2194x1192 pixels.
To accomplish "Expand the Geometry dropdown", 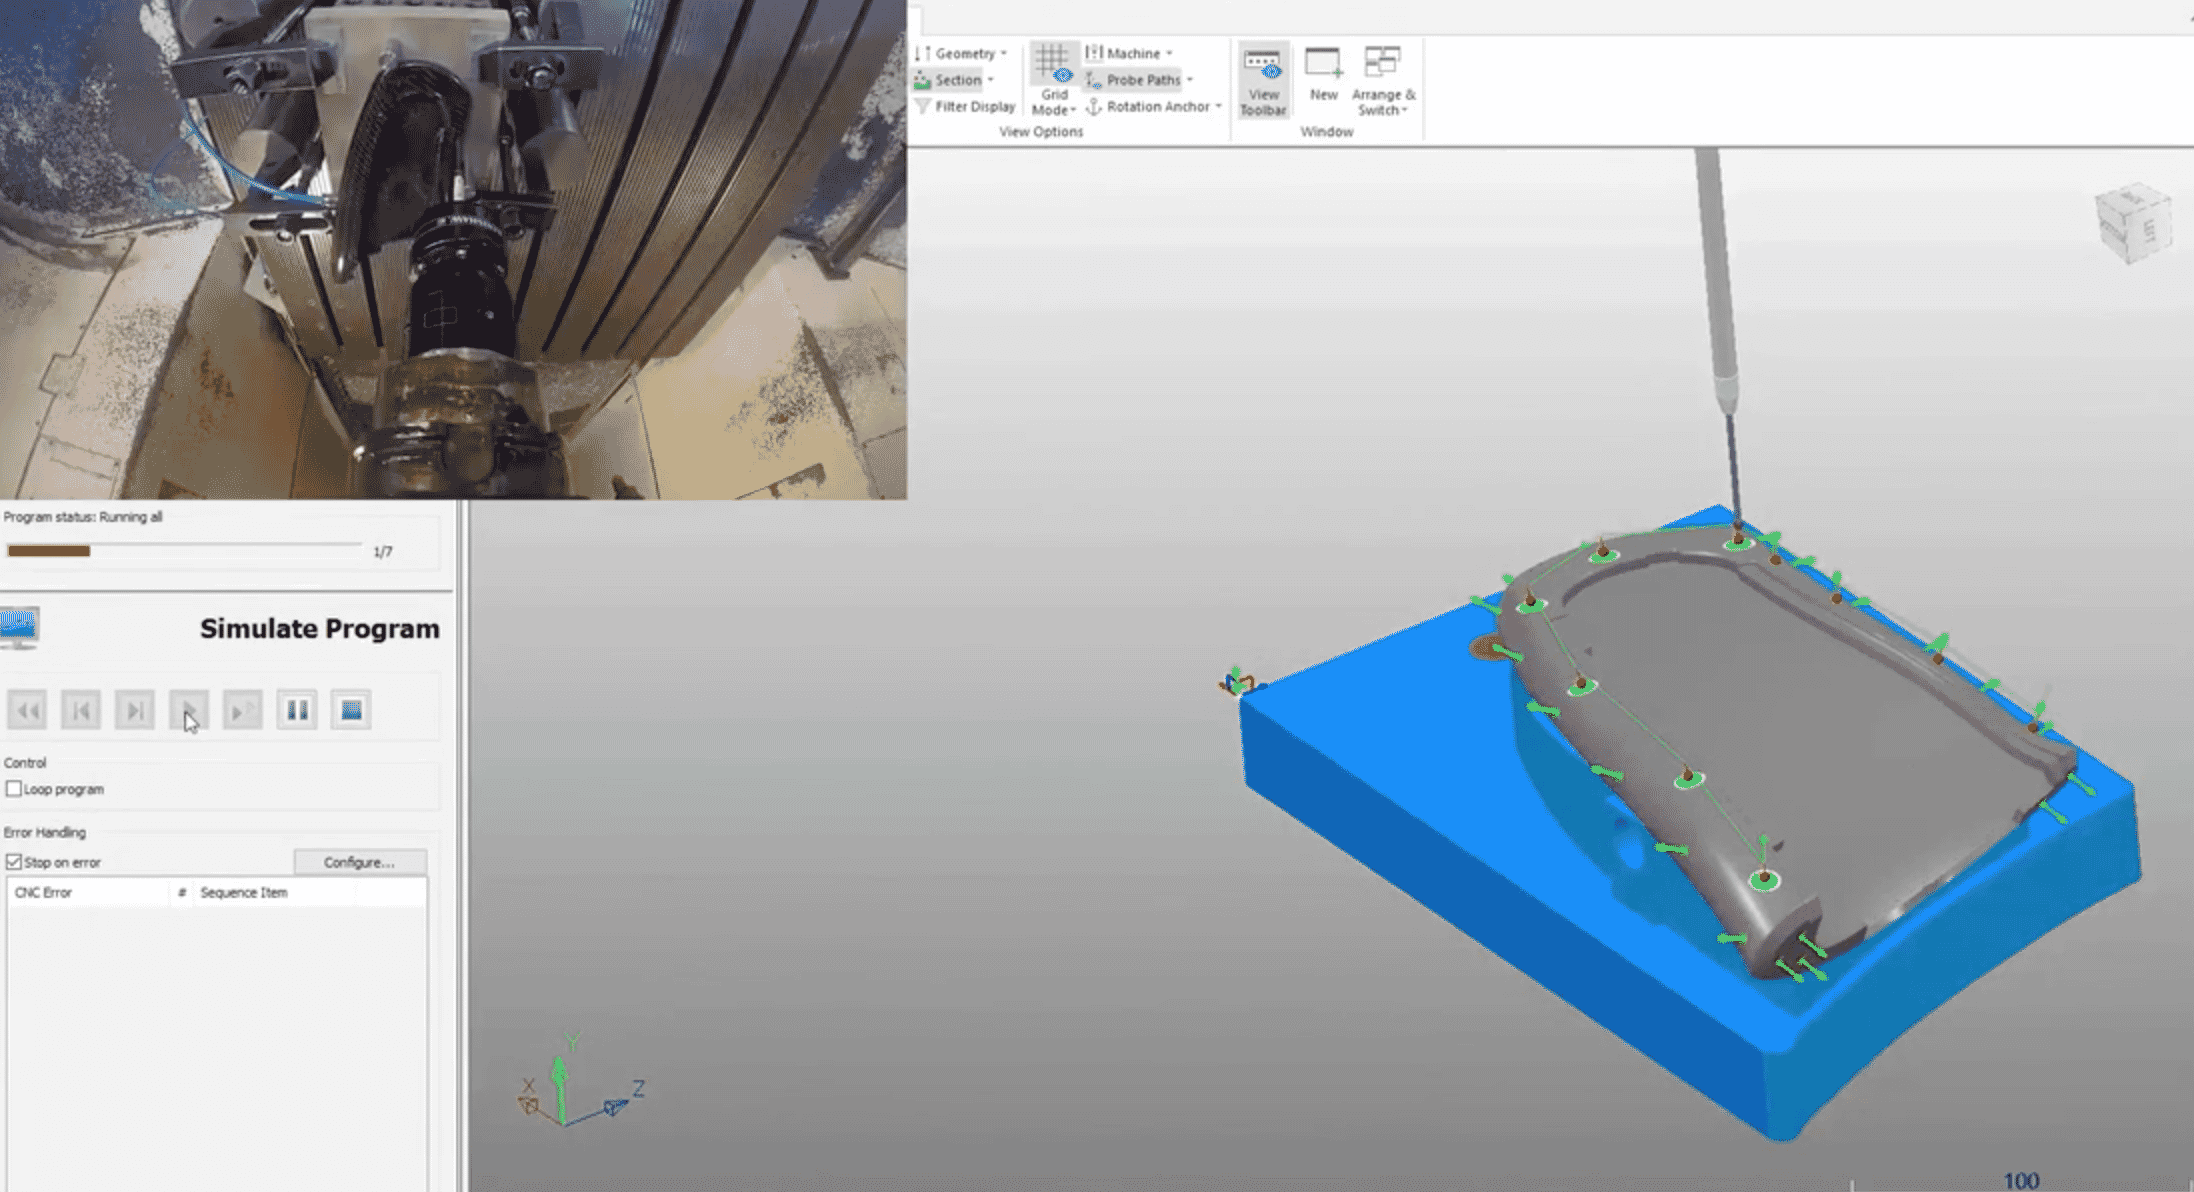I will 1003,53.
